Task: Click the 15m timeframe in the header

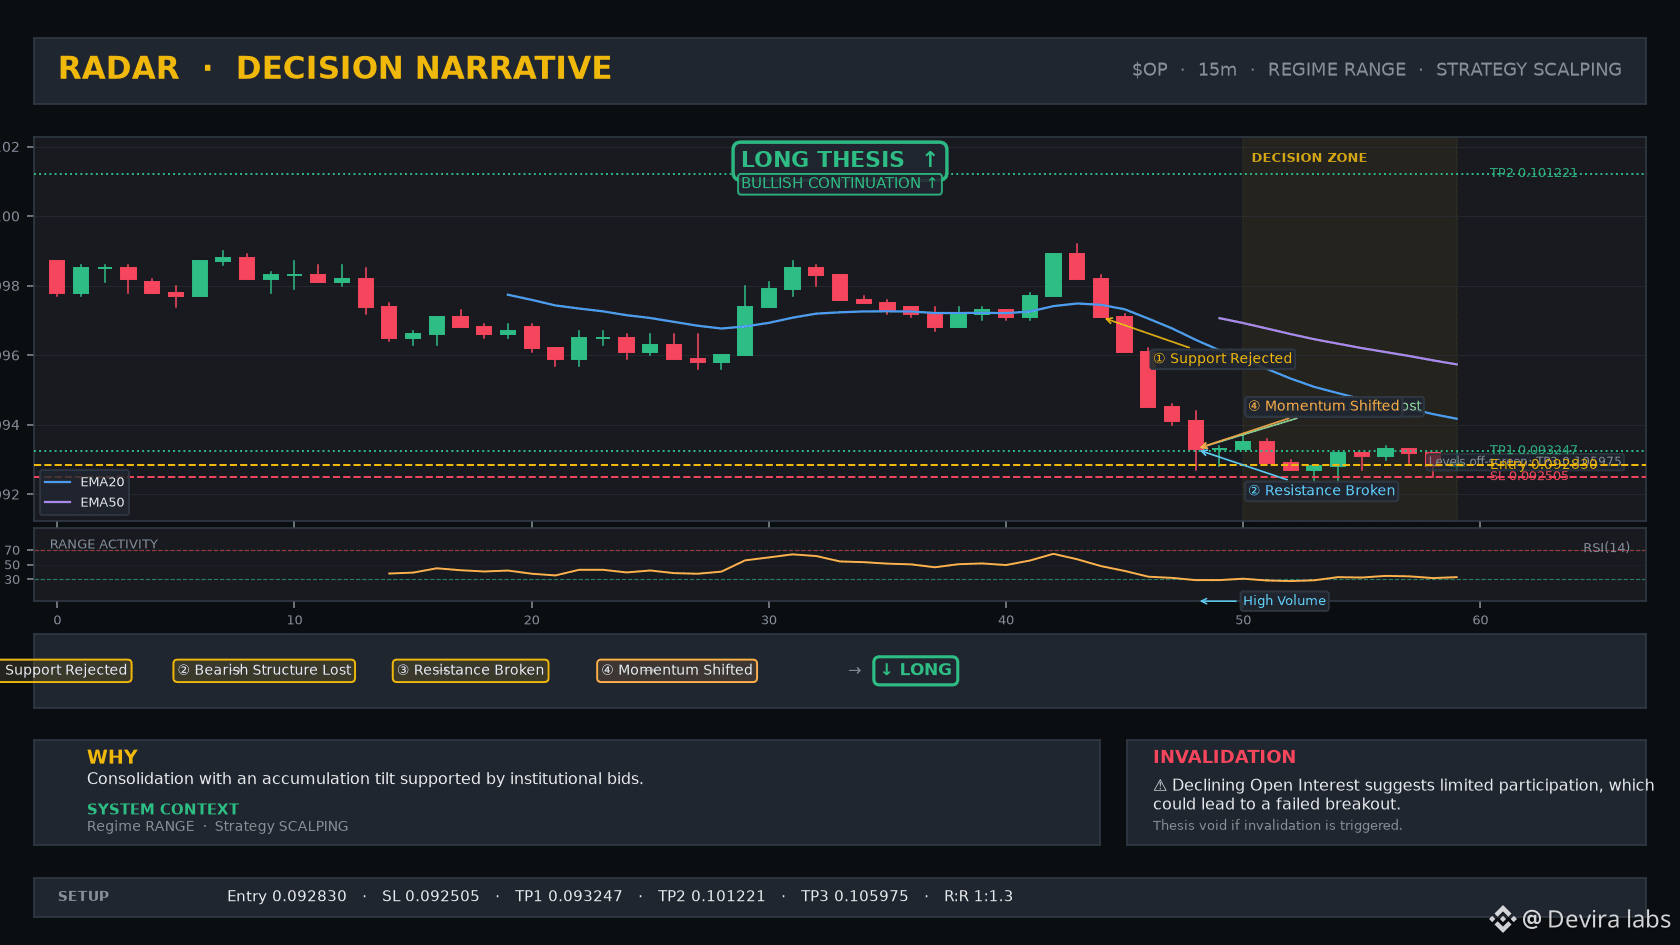Action: 1217,70
